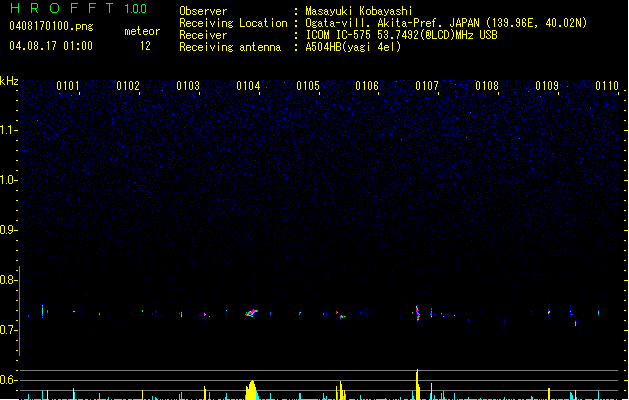This screenshot has width=629, height=400.
Task: Click the 0.9 kHz axis label
Action: 8,230
